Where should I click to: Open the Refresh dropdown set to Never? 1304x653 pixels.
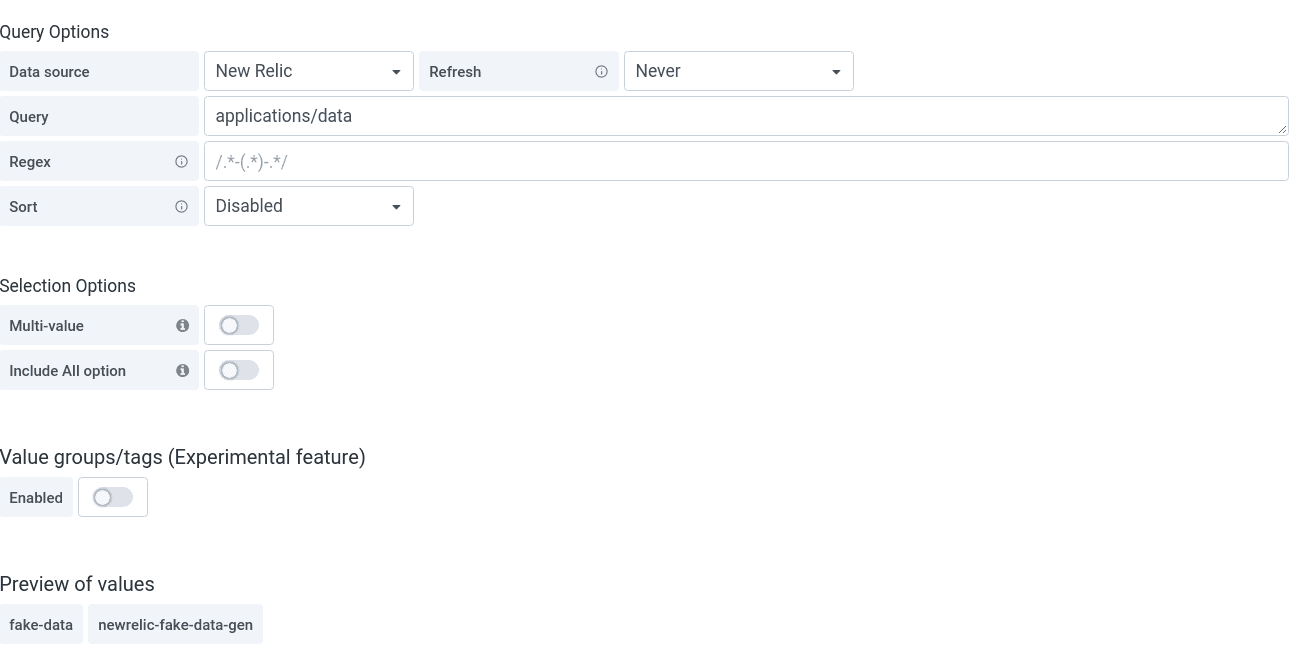[x=738, y=72]
